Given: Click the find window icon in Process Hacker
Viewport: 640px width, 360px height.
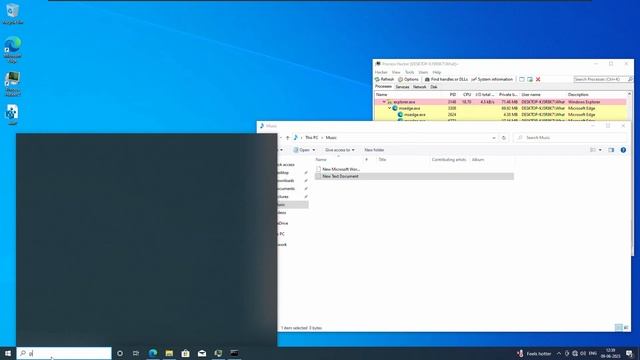Looking at the screenshot, I should click(522, 79).
